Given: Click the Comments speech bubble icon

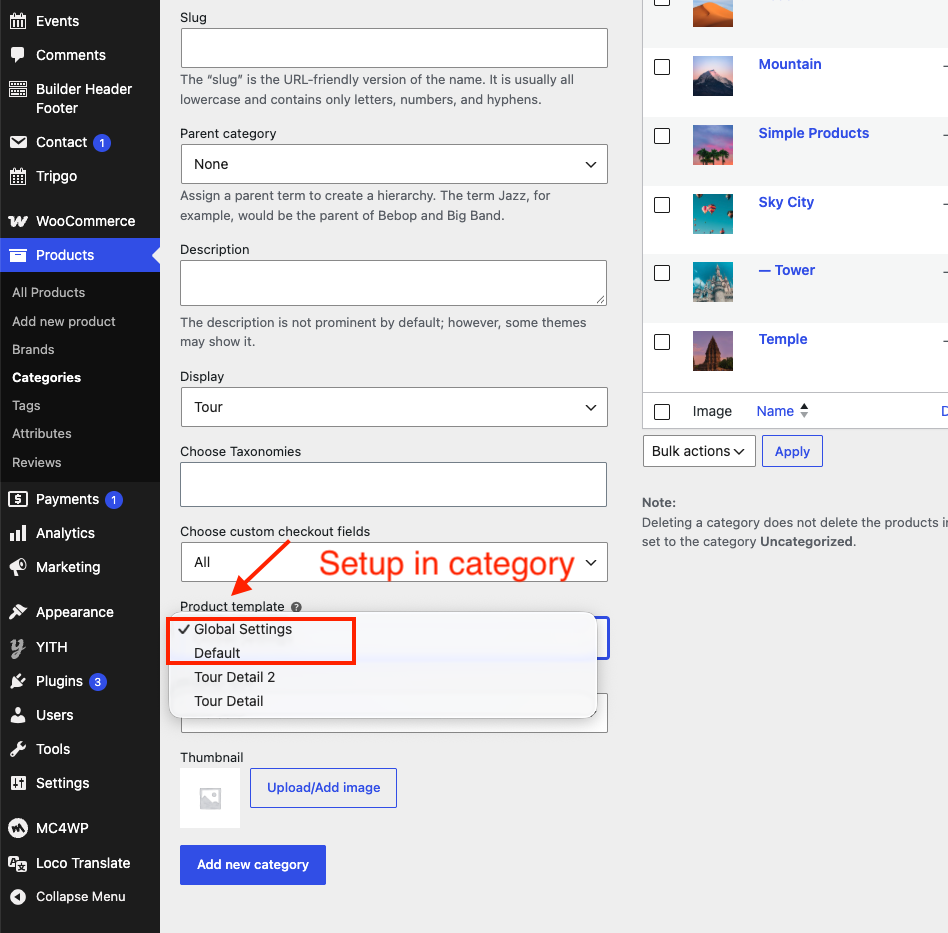Looking at the screenshot, I should tap(18, 55).
